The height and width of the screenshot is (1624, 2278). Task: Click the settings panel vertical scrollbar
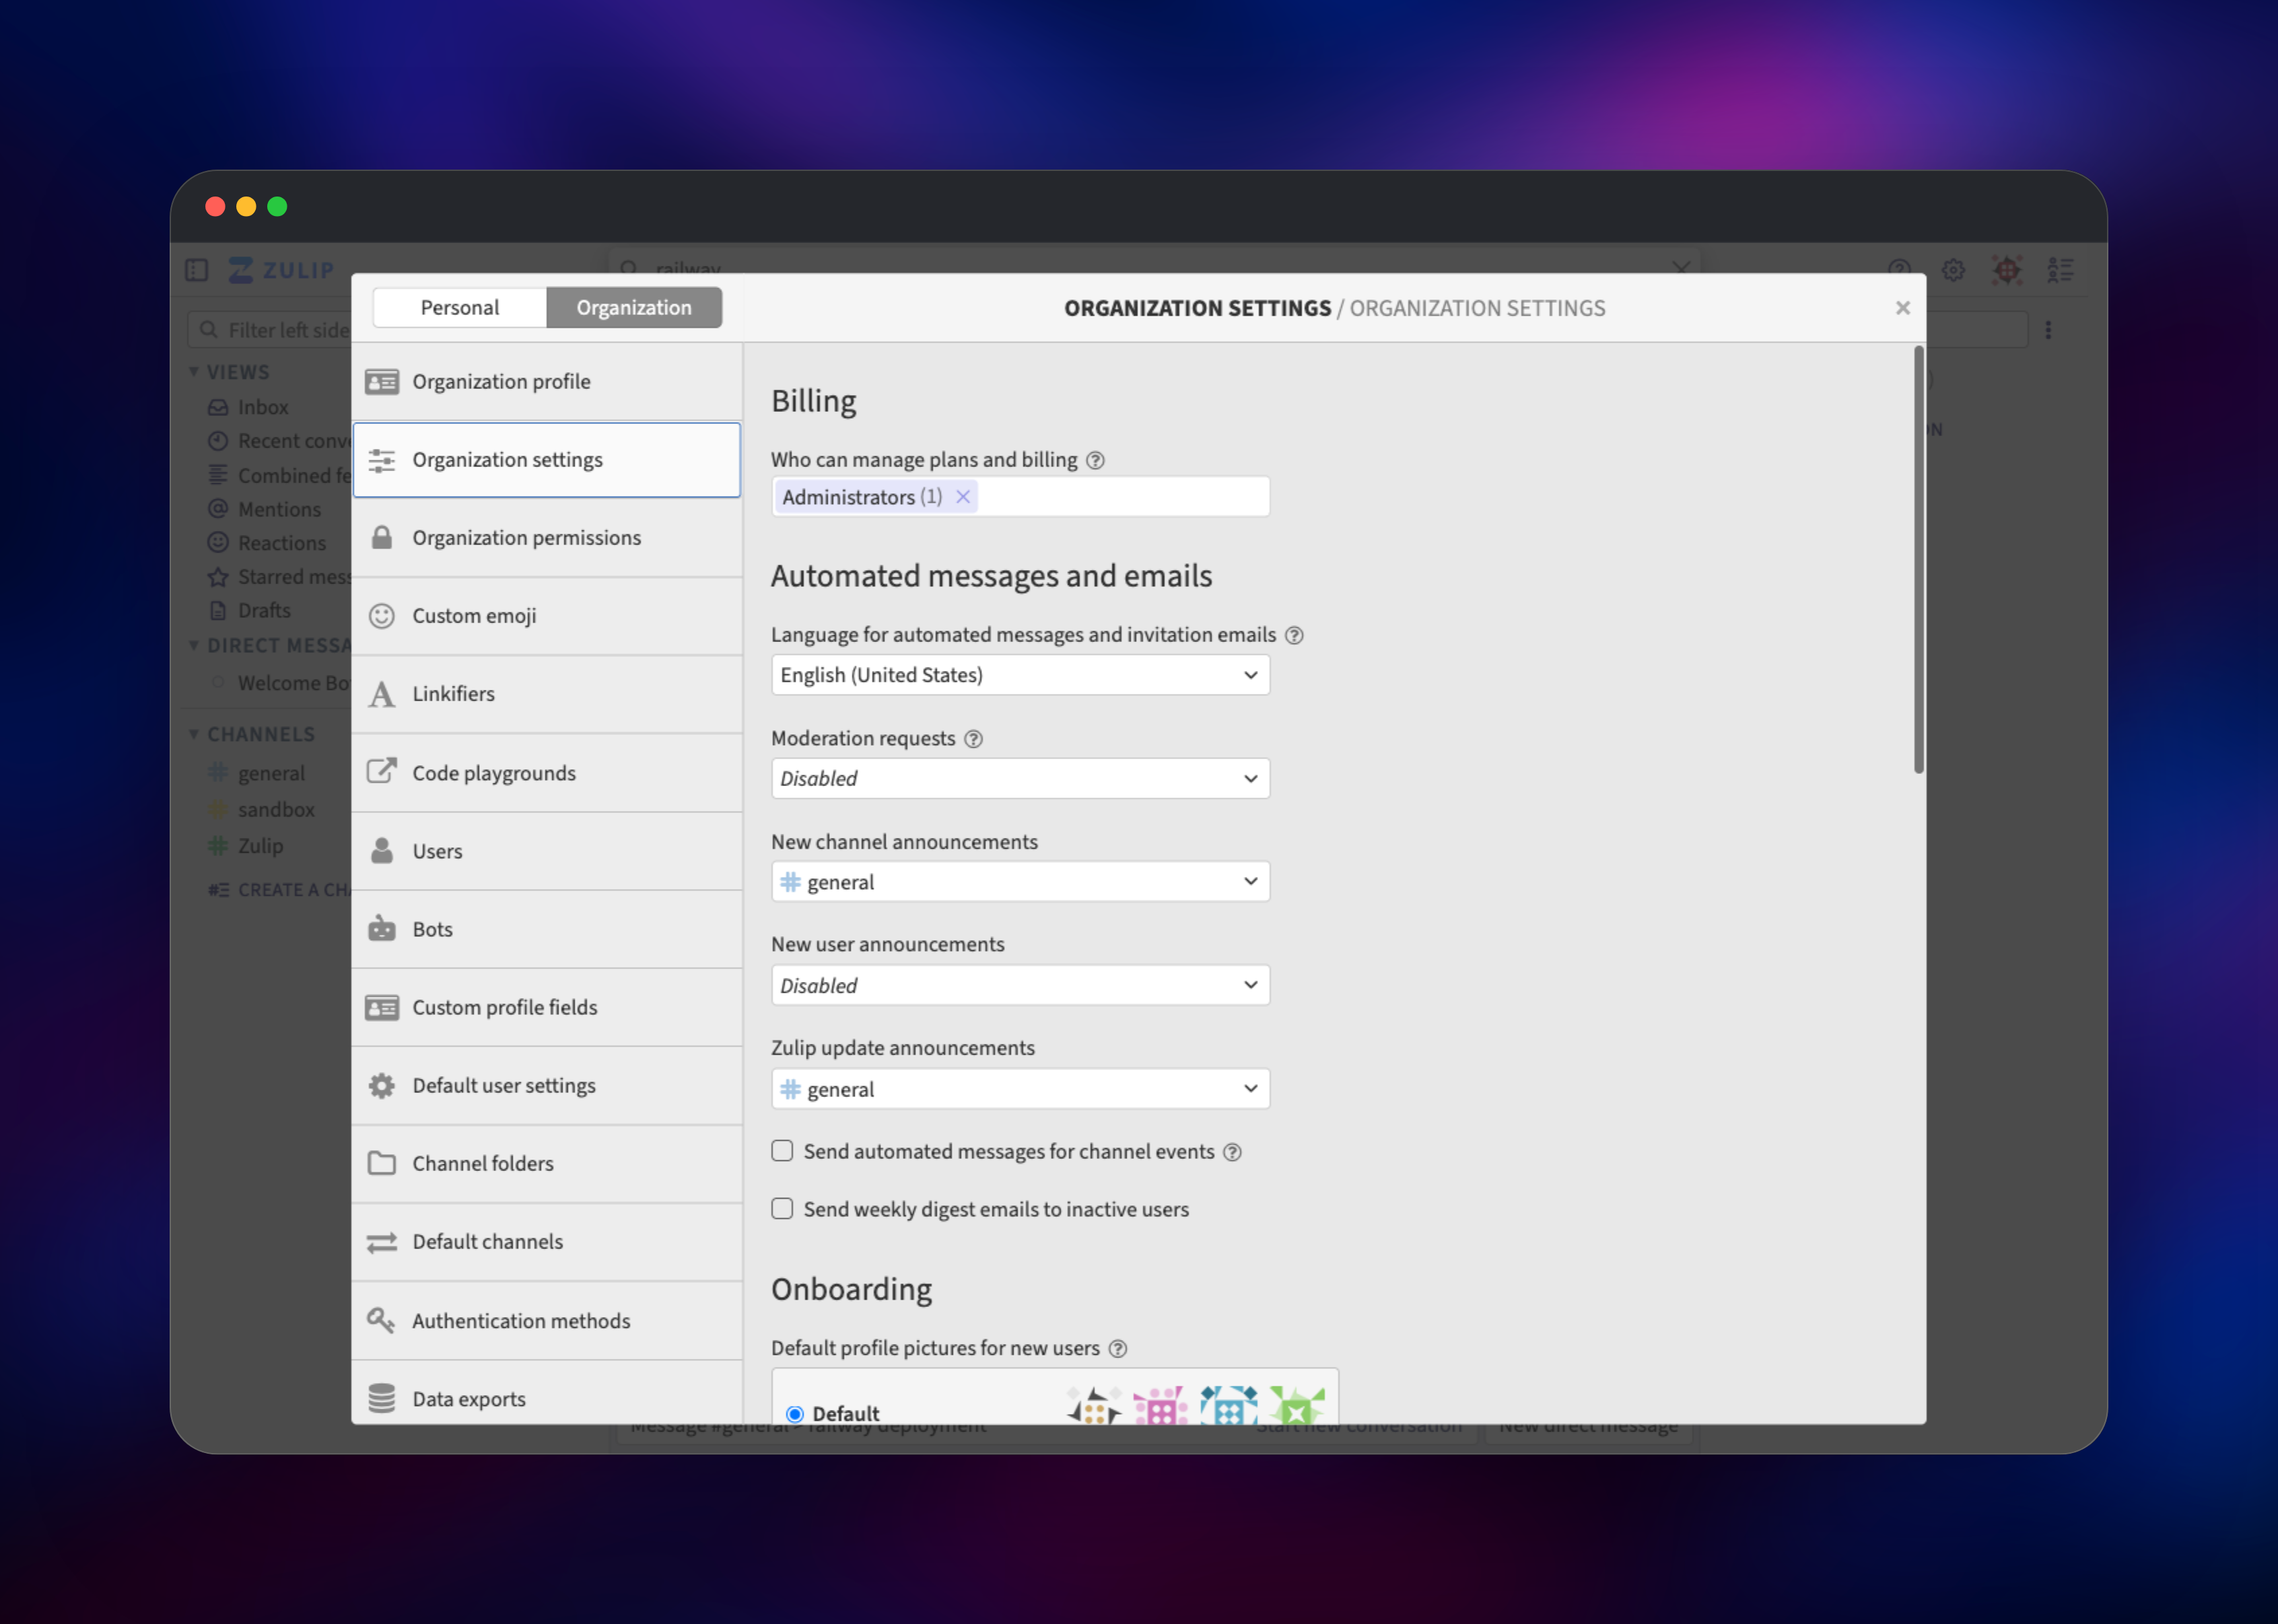tap(1918, 560)
